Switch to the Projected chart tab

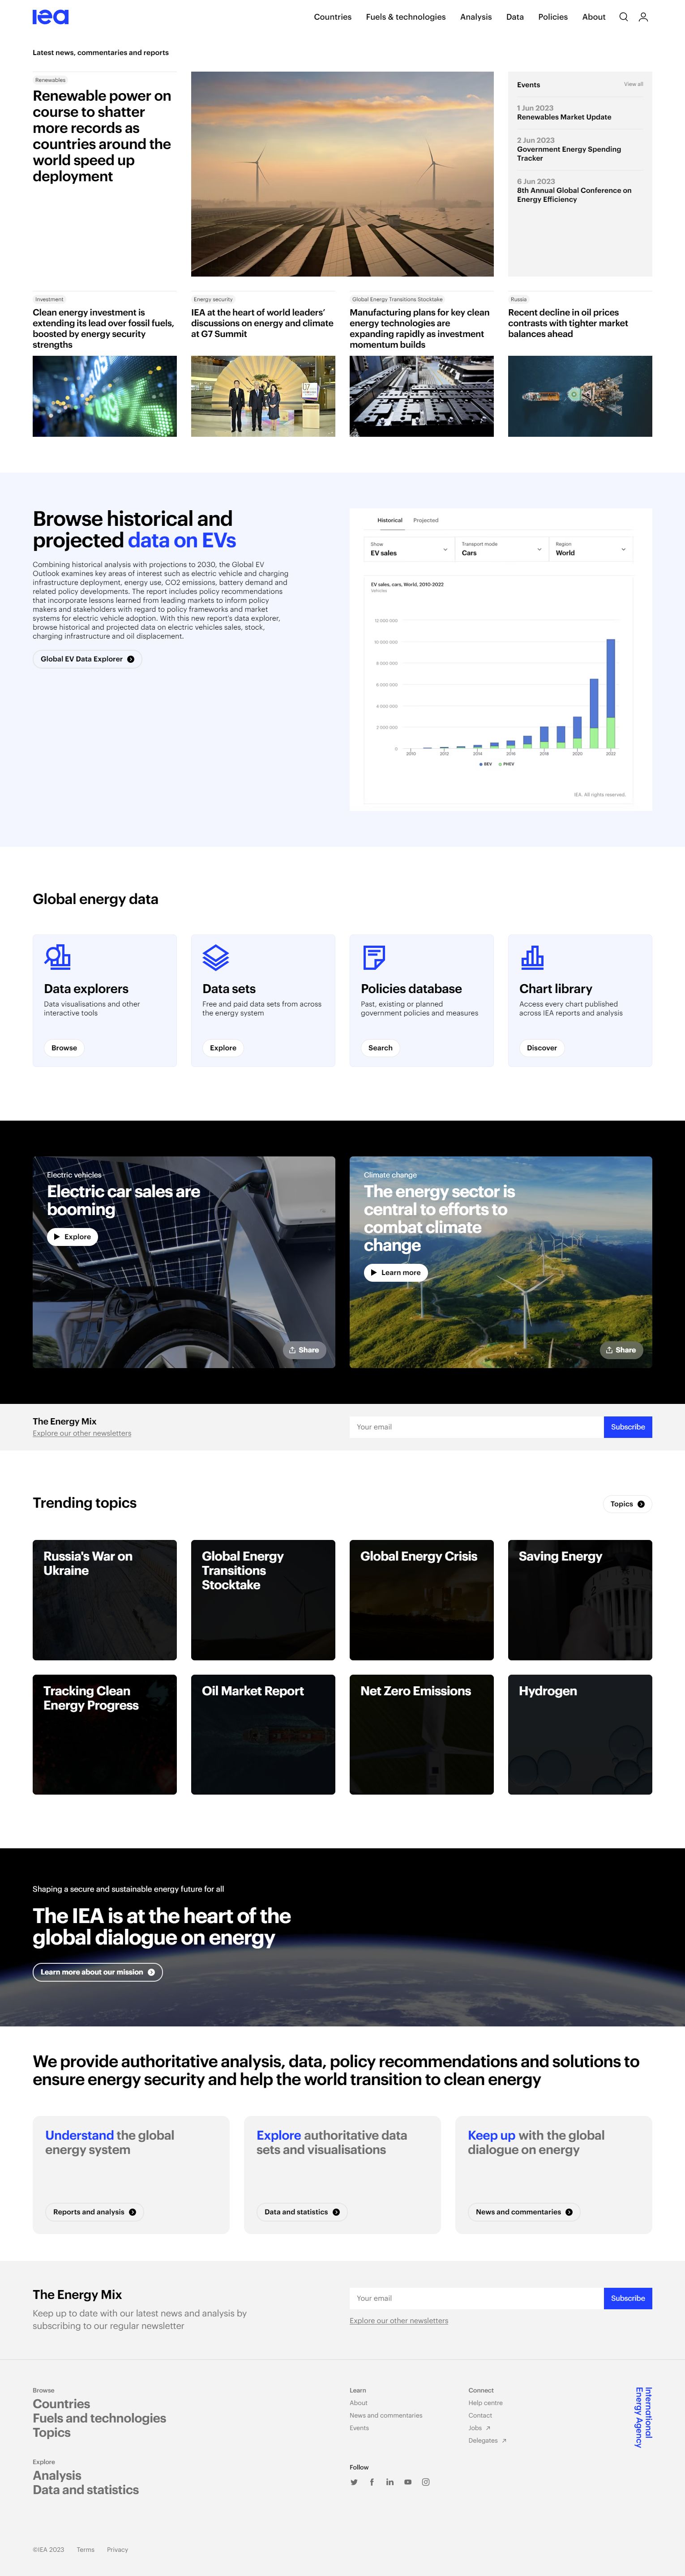point(426,520)
